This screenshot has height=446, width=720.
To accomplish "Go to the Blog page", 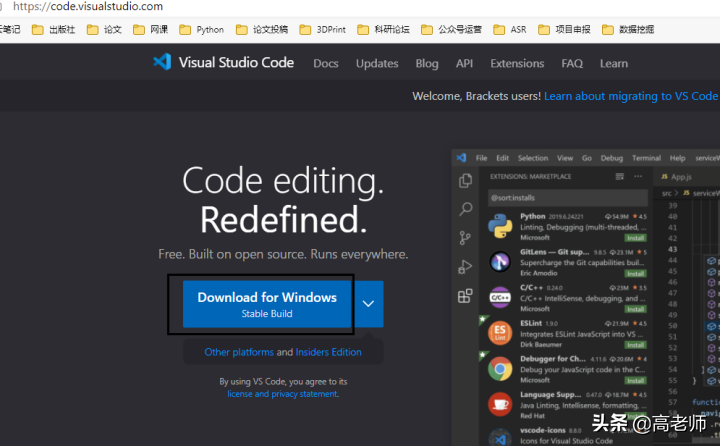I will point(427,63).
